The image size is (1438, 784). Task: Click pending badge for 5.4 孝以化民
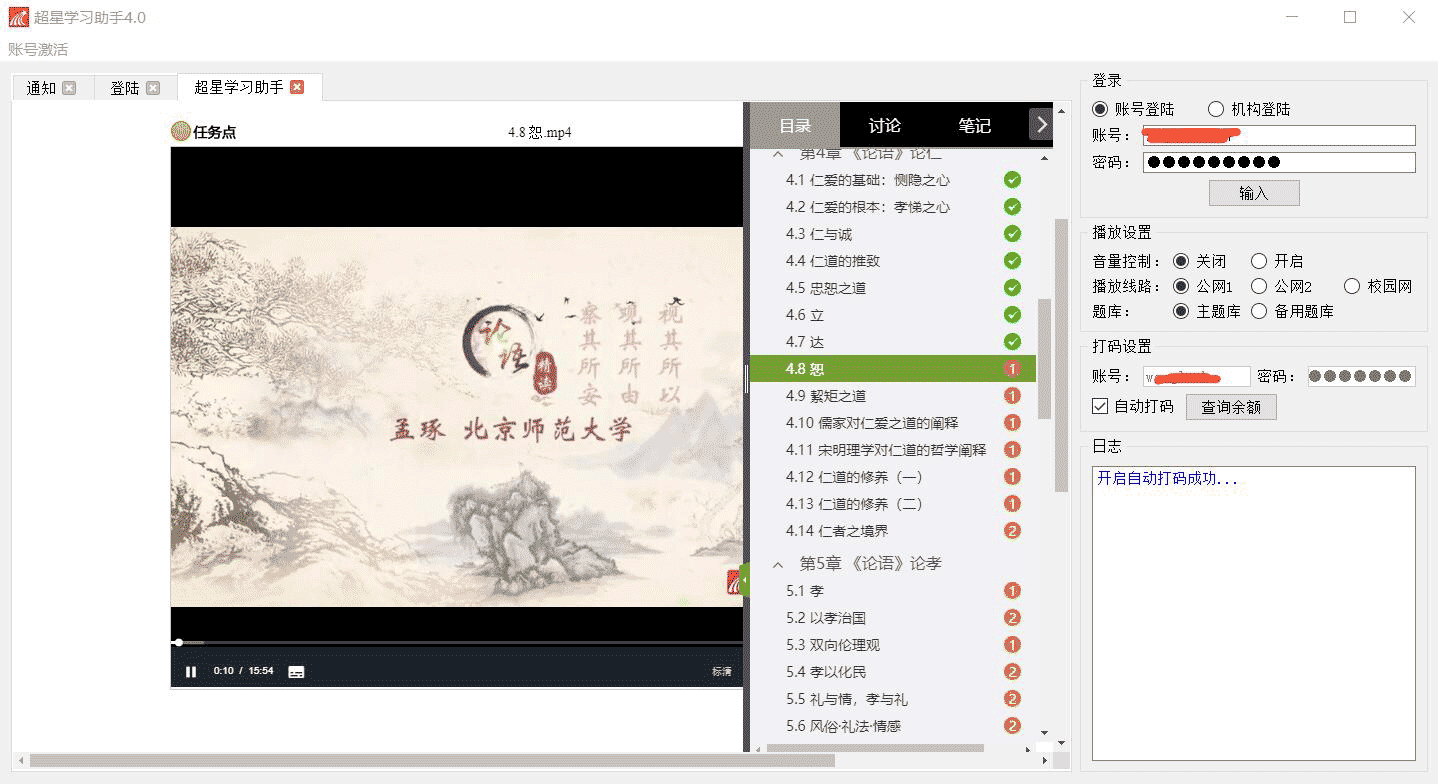[x=1012, y=672]
